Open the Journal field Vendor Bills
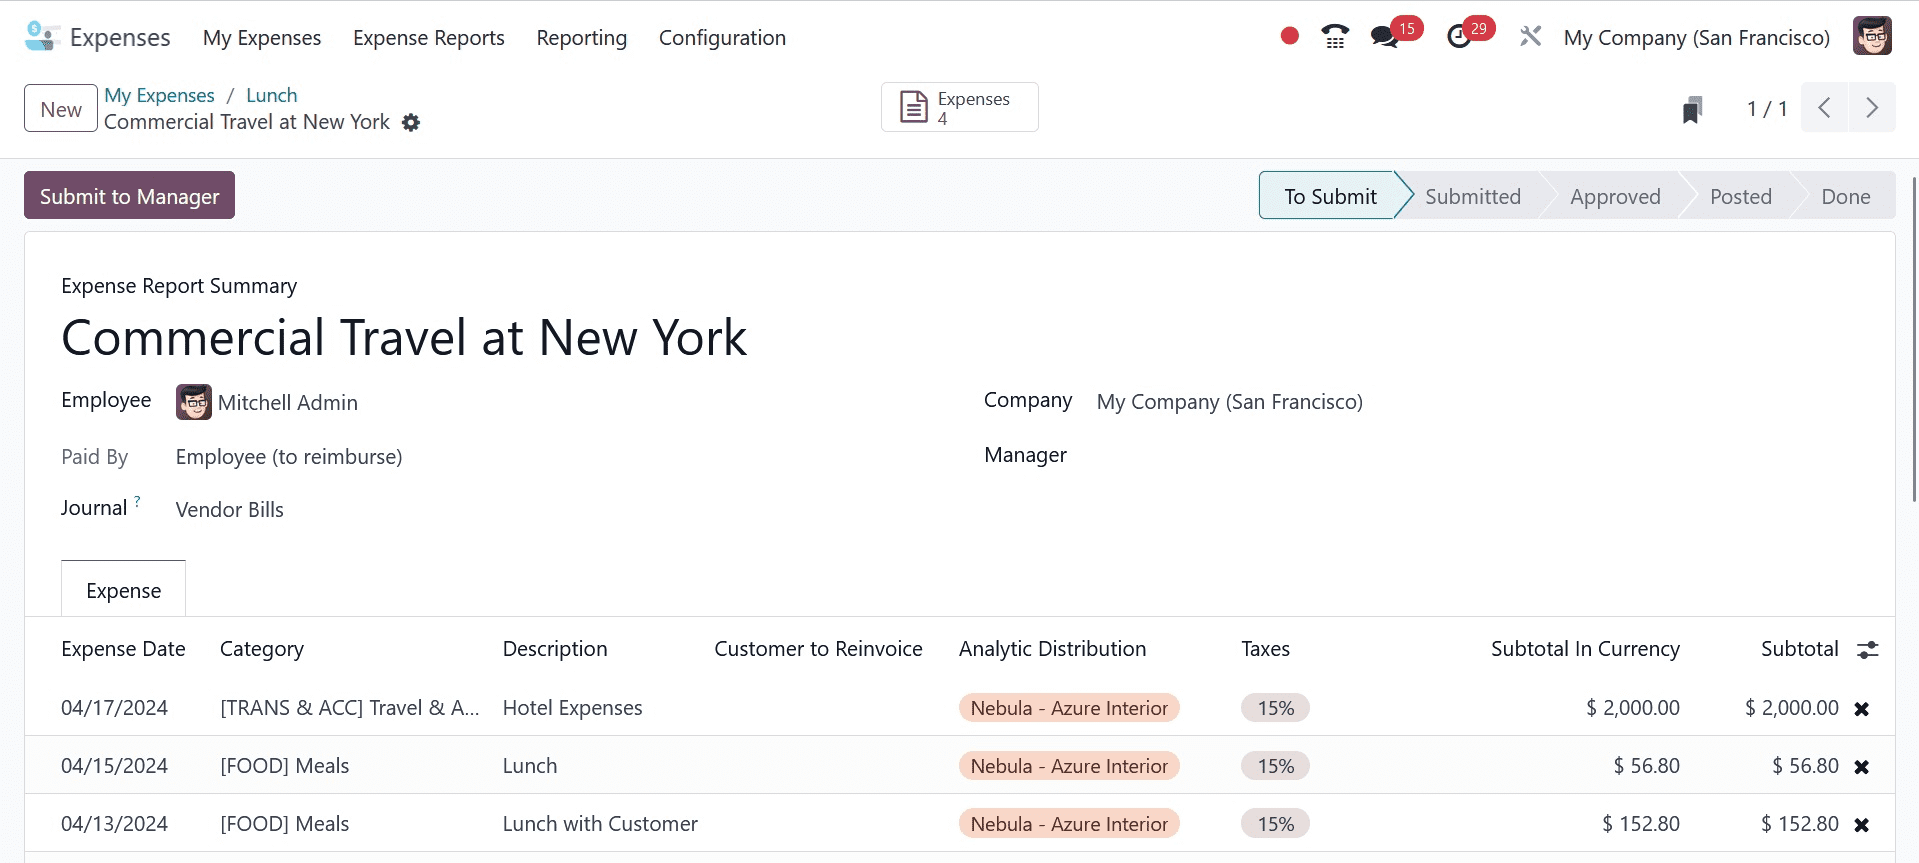Screen dimensions: 1919x863 230,510
